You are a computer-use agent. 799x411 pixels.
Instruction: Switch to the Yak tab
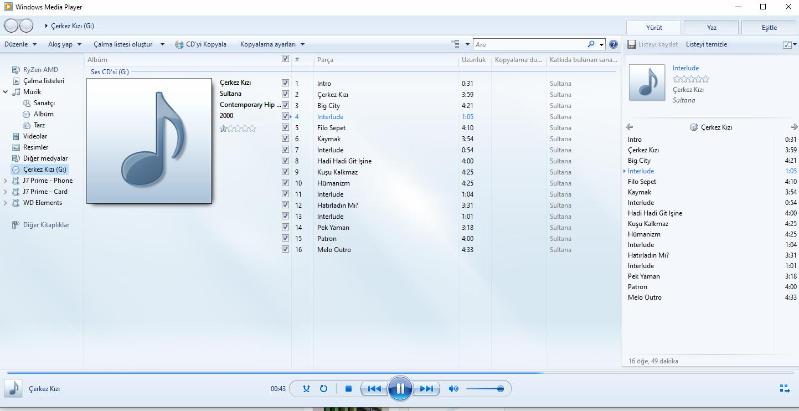[x=711, y=27]
